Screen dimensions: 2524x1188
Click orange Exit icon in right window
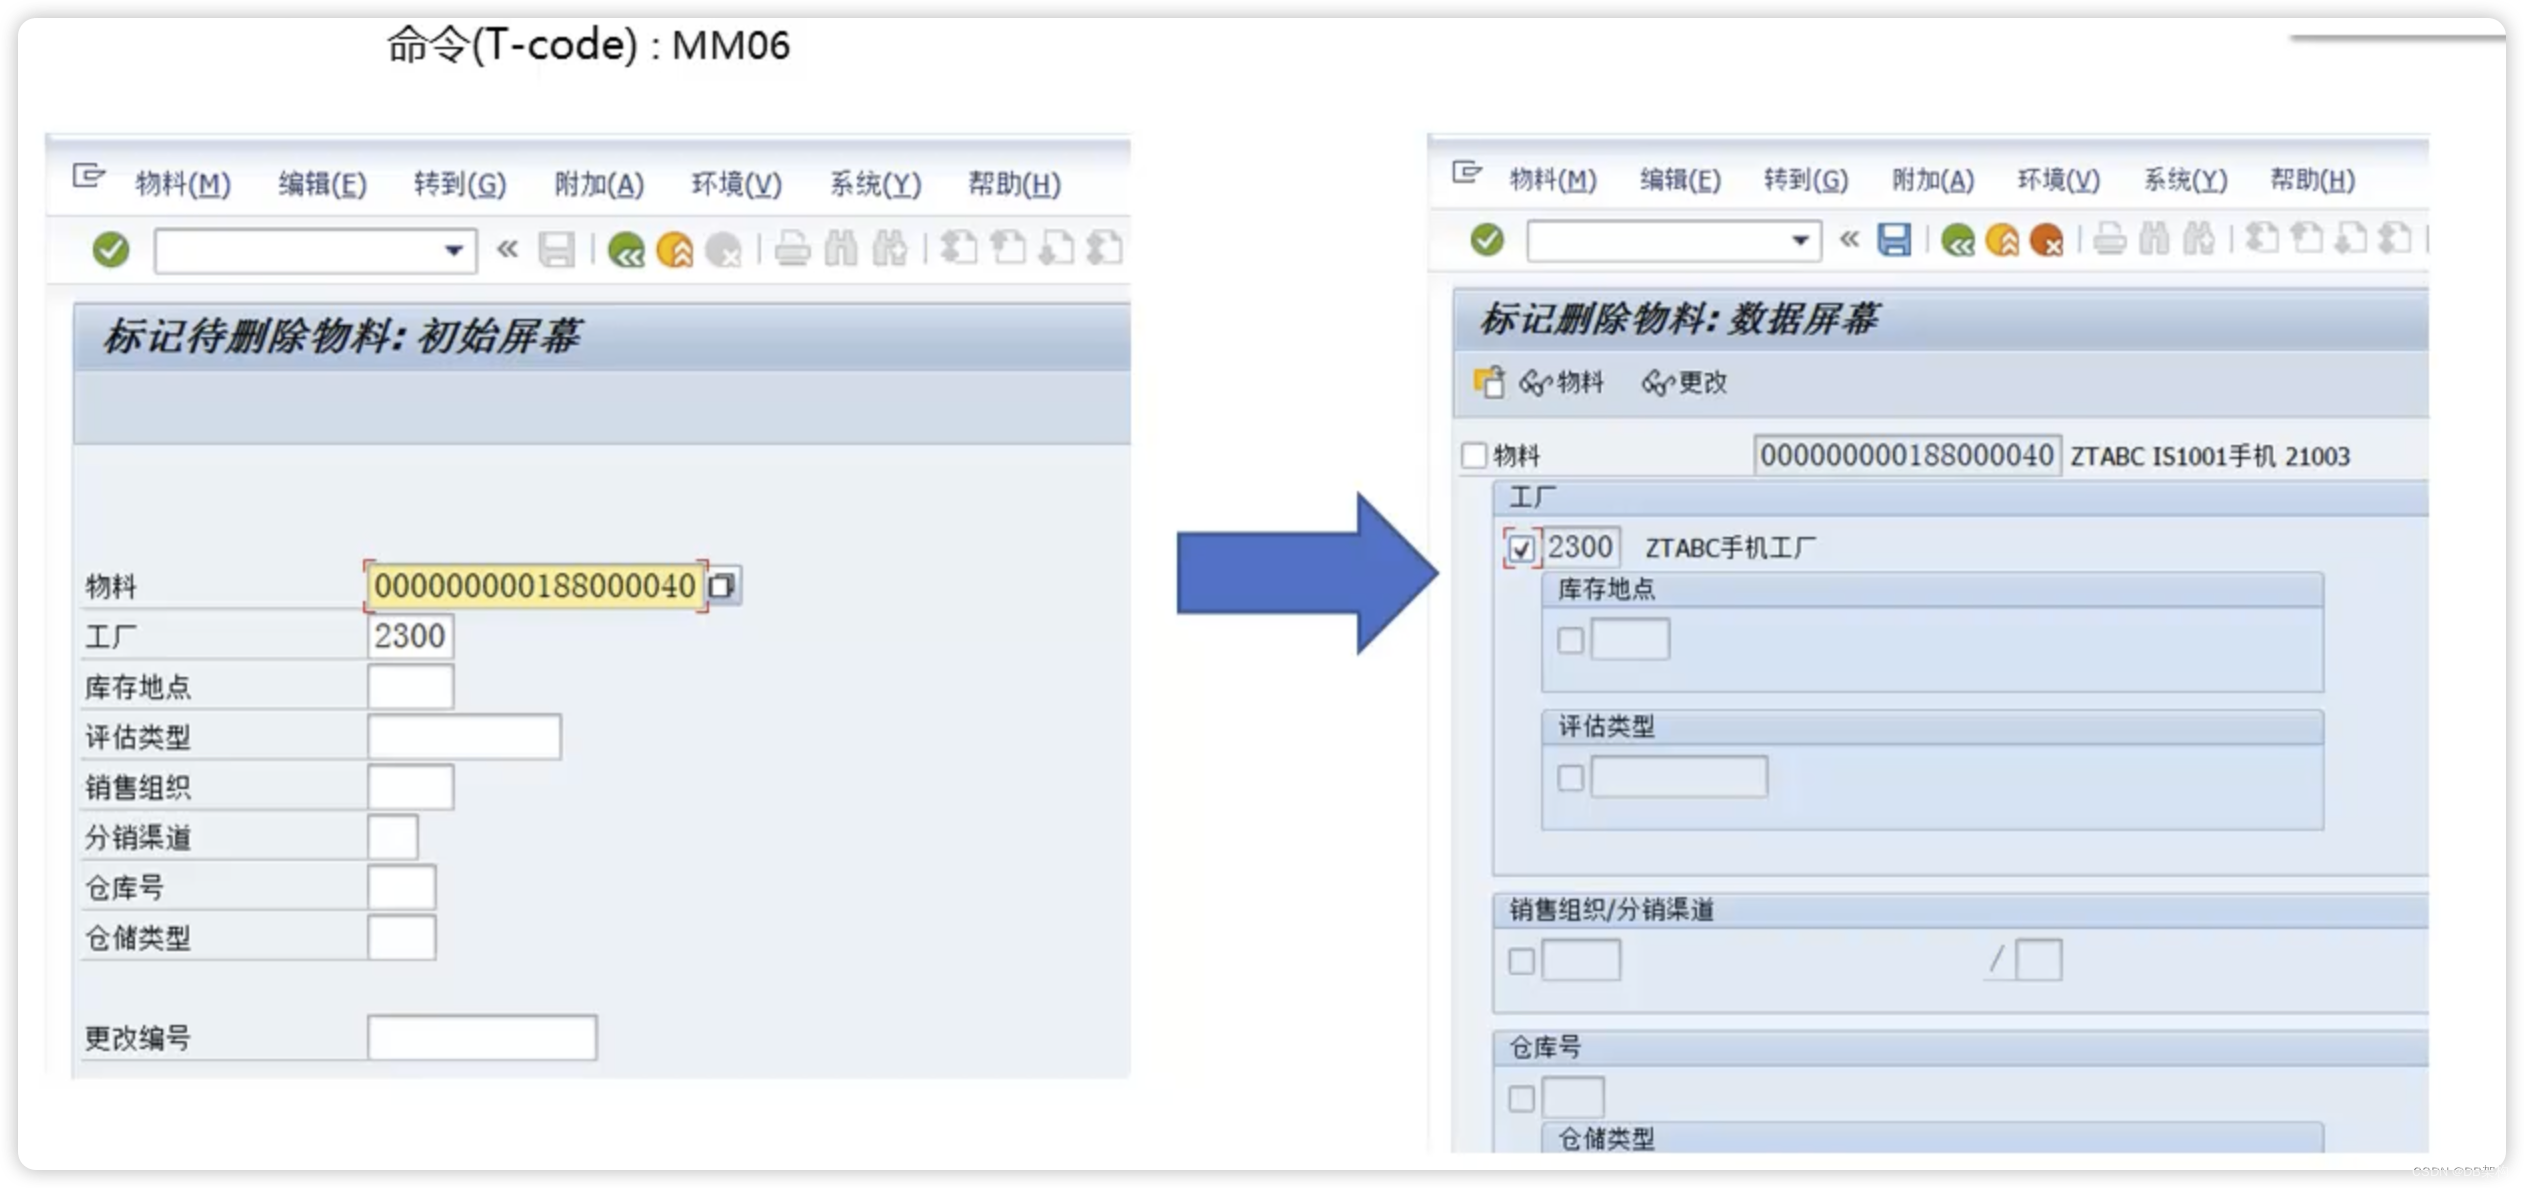(x=2002, y=240)
